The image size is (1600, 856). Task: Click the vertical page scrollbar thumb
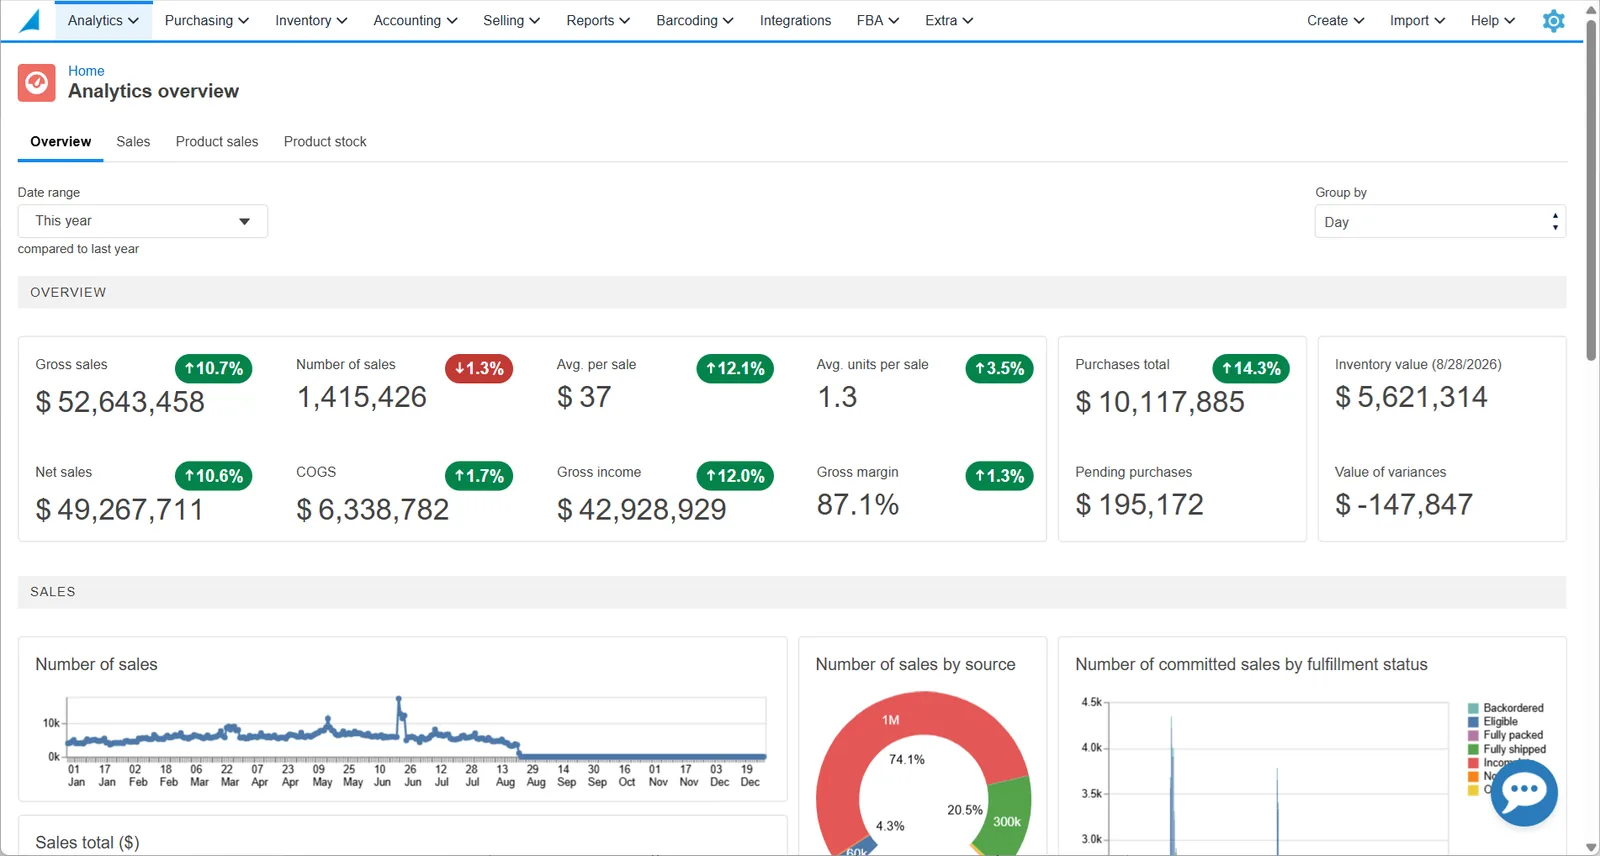(1591, 189)
